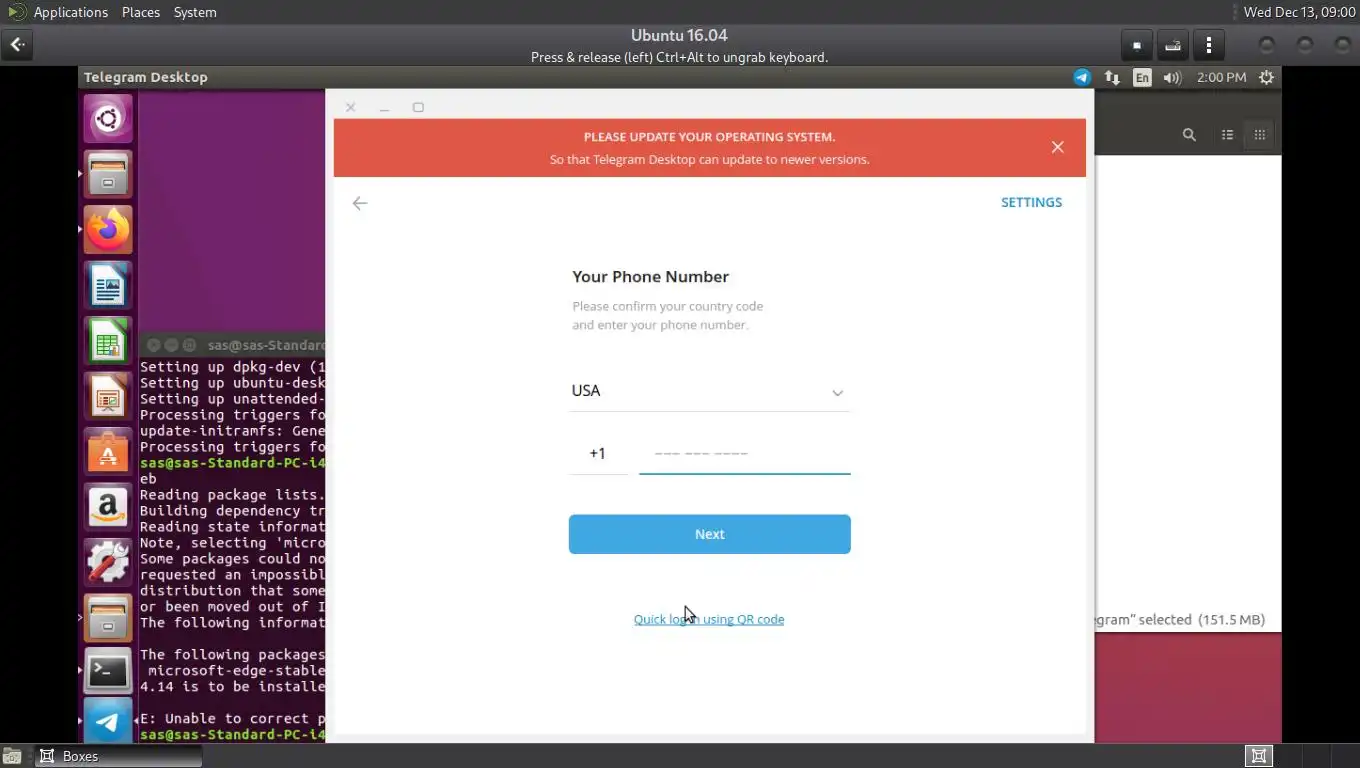The width and height of the screenshot is (1360, 768).
Task: Click the GNOME foot logo icon
Action: click(x=16, y=12)
